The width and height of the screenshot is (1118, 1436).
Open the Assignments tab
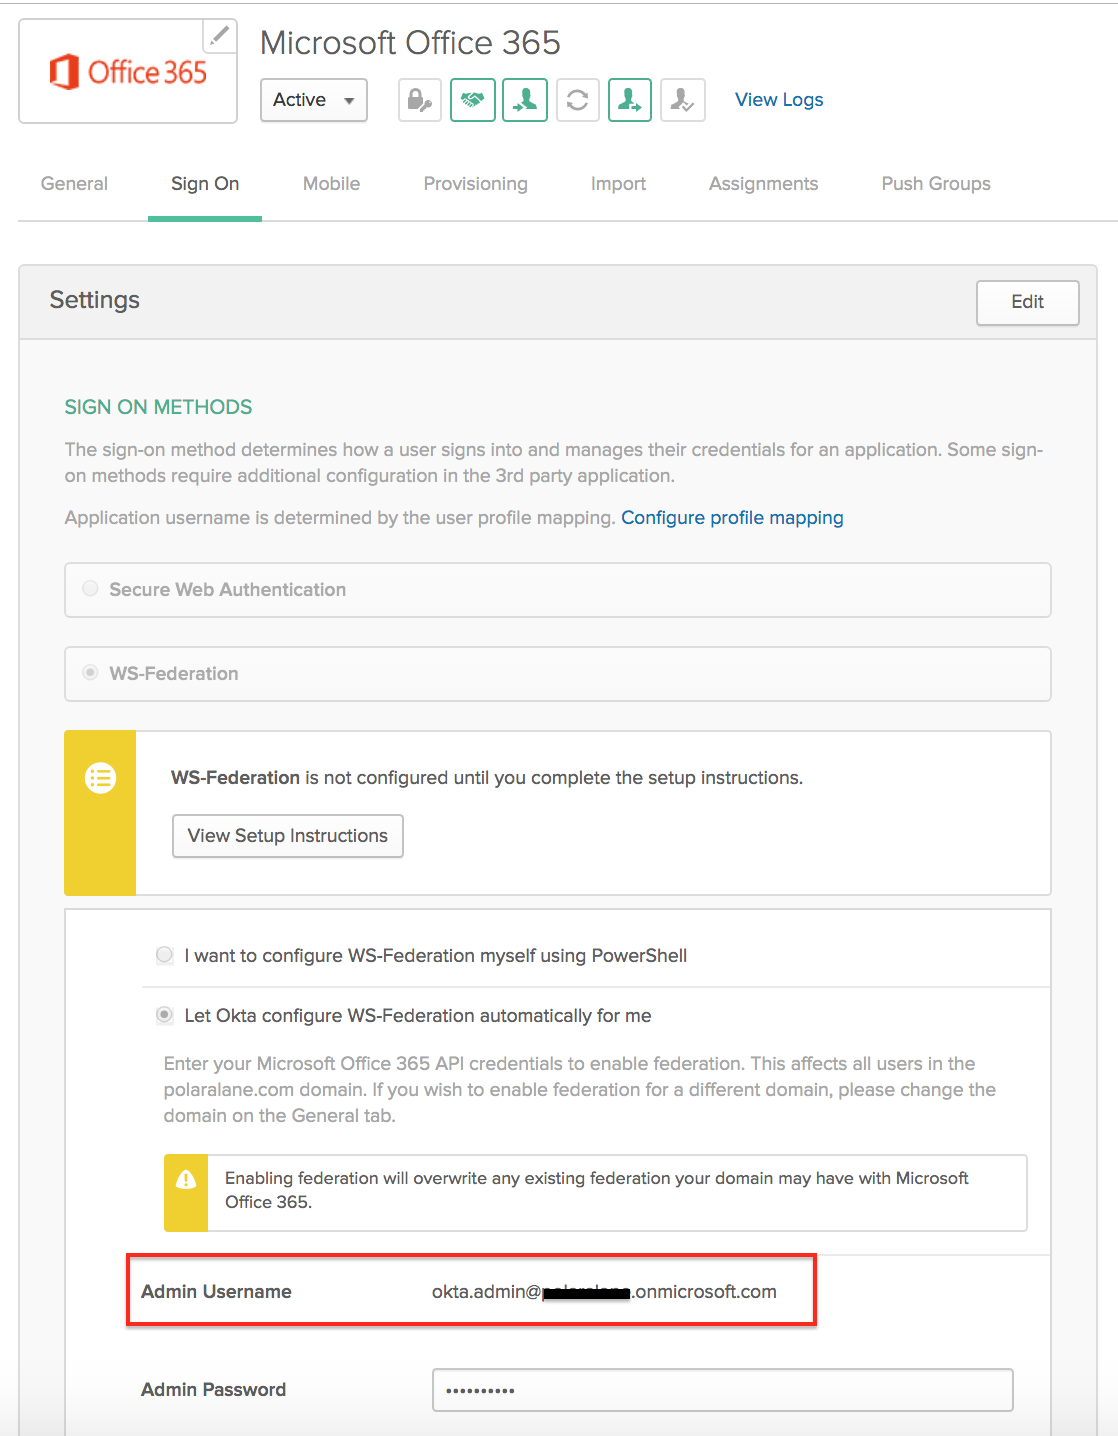click(763, 184)
